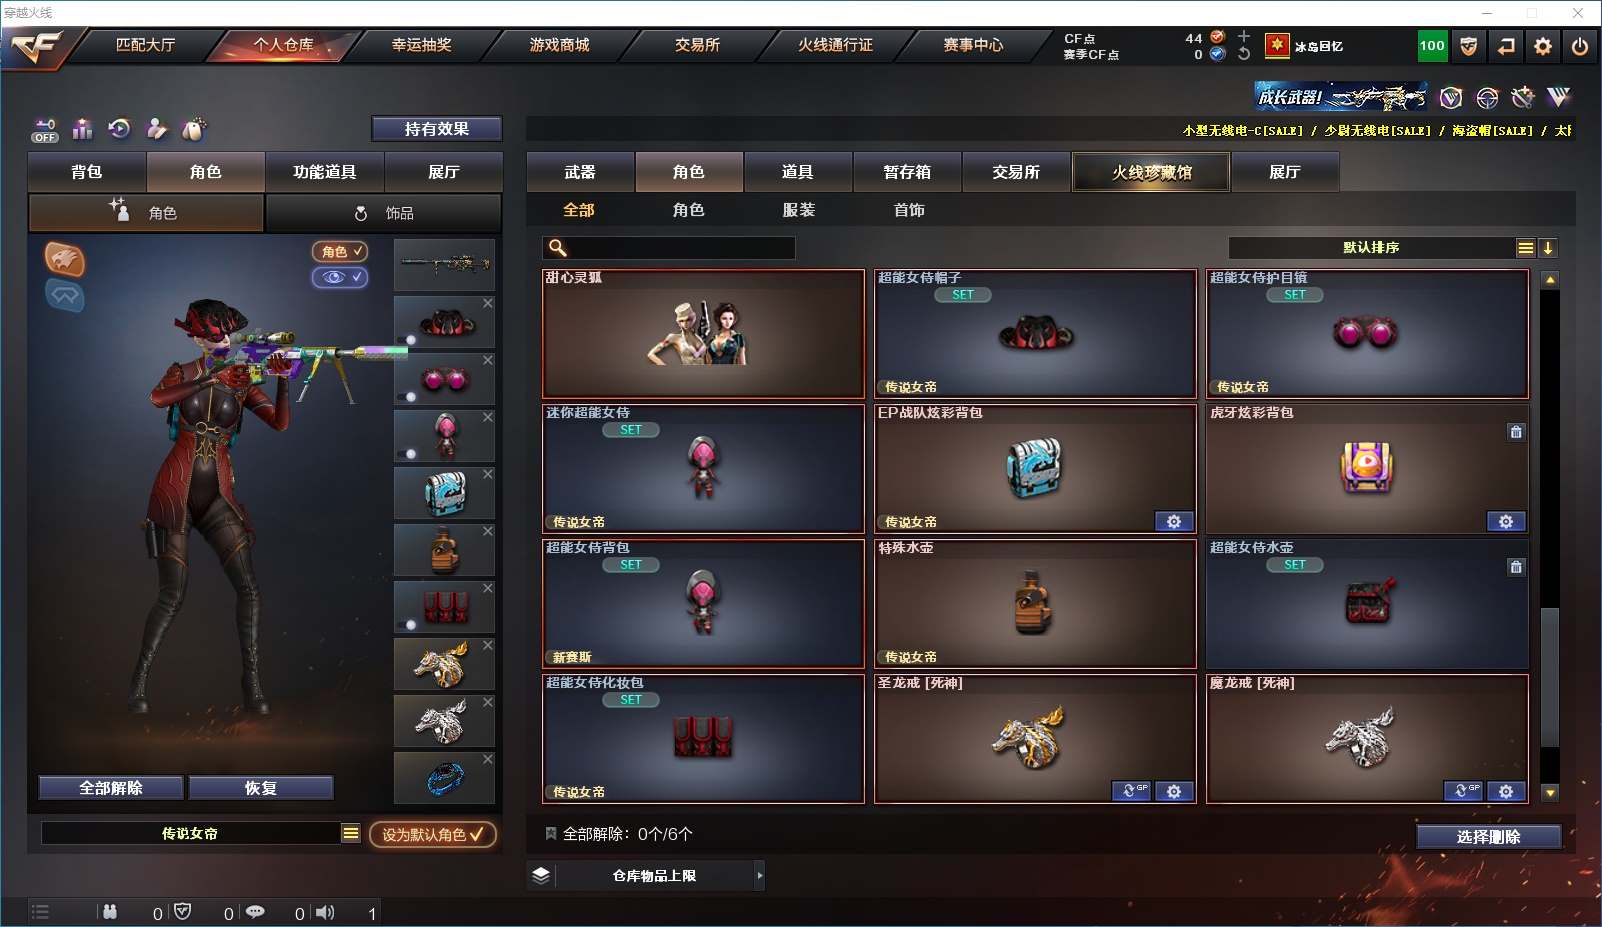Click the orange eagle team badge icon
This screenshot has height=927, width=1602.
pyautogui.click(x=64, y=259)
